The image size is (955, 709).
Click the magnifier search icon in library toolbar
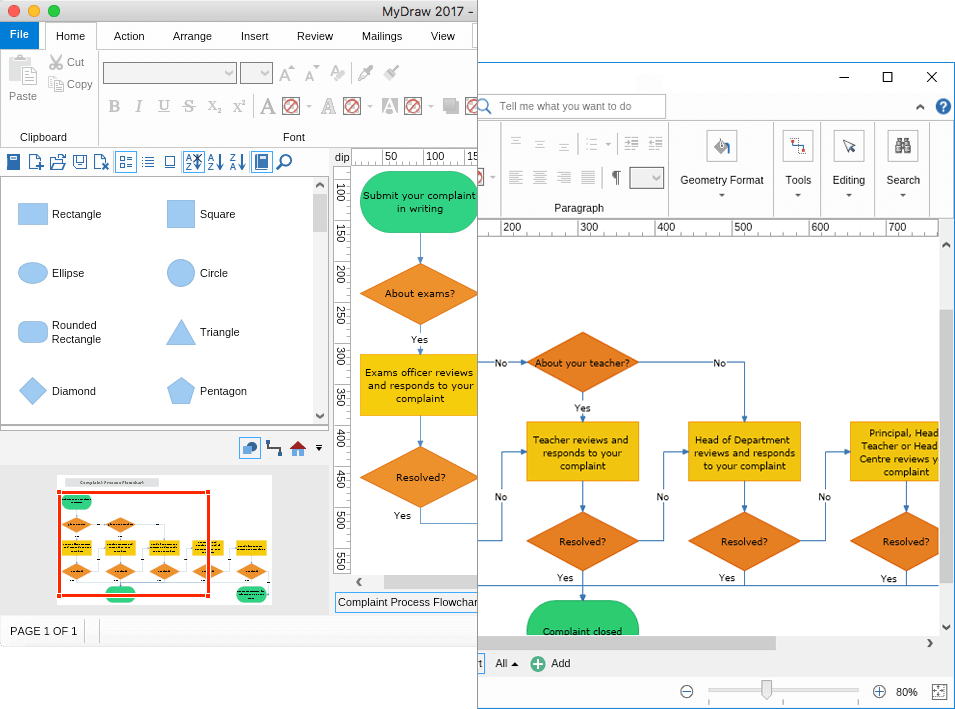284,162
